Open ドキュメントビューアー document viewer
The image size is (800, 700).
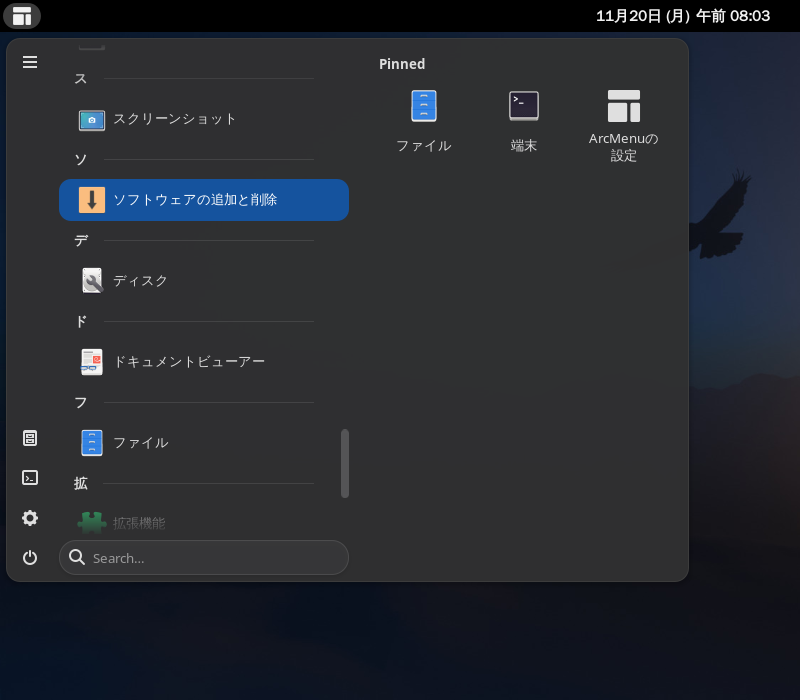click(x=204, y=362)
